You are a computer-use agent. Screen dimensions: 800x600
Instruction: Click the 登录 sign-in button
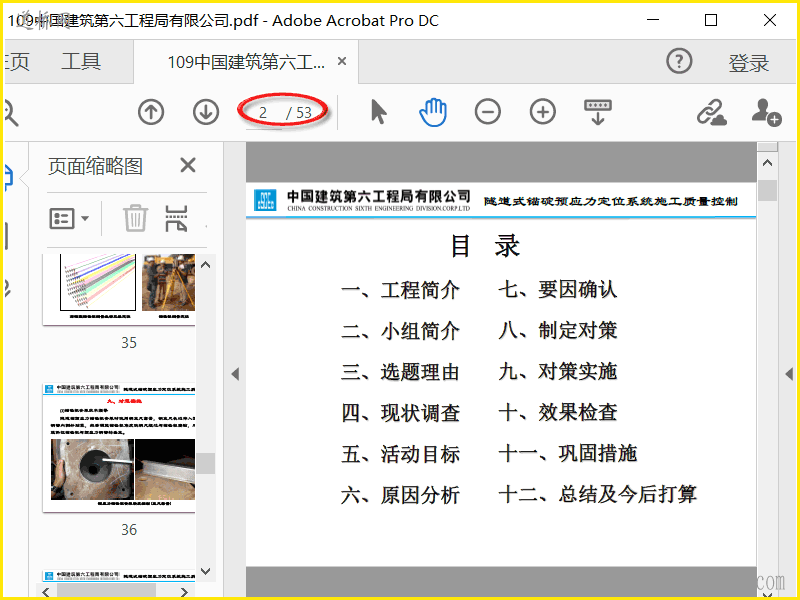pyautogui.click(x=748, y=63)
